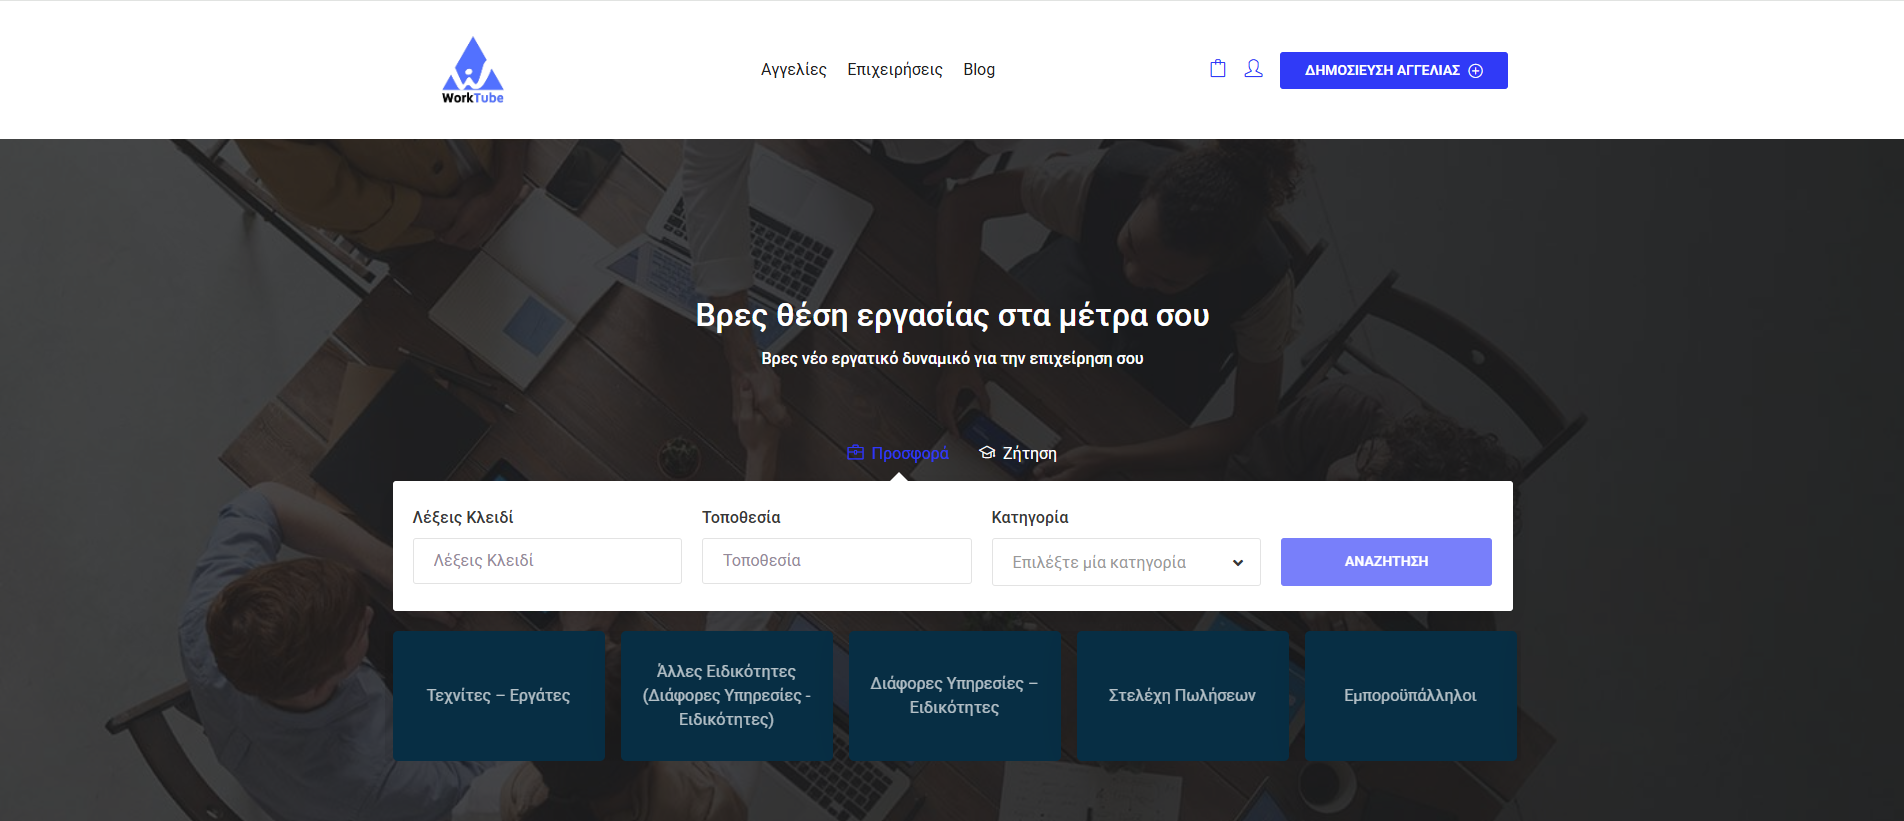Select the Τεχνίτες – Εργάτες category tile
The width and height of the screenshot is (1904, 821).
coord(498,696)
